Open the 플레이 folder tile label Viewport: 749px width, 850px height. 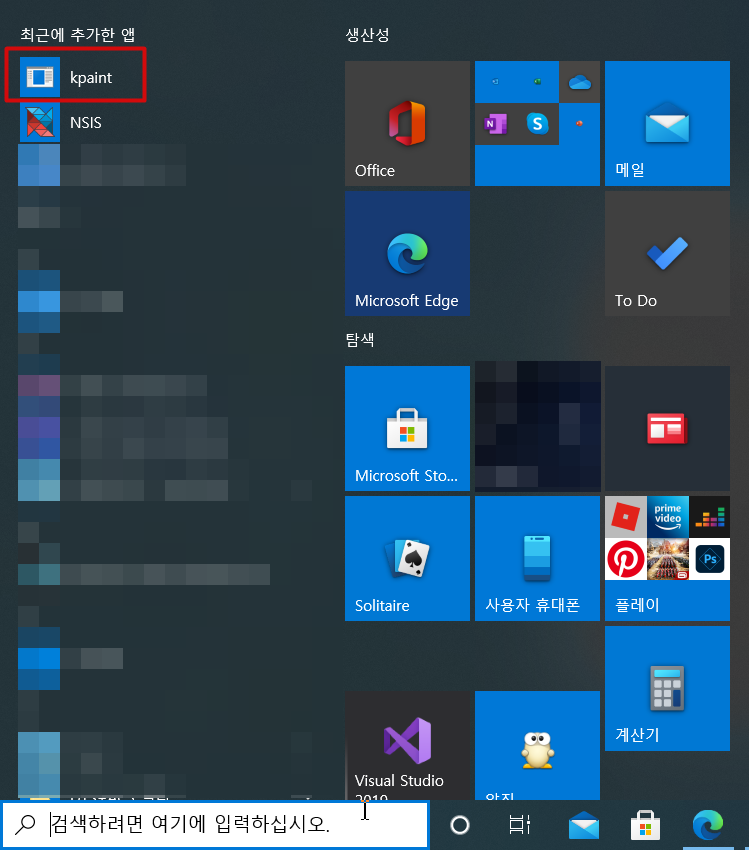[637, 604]
